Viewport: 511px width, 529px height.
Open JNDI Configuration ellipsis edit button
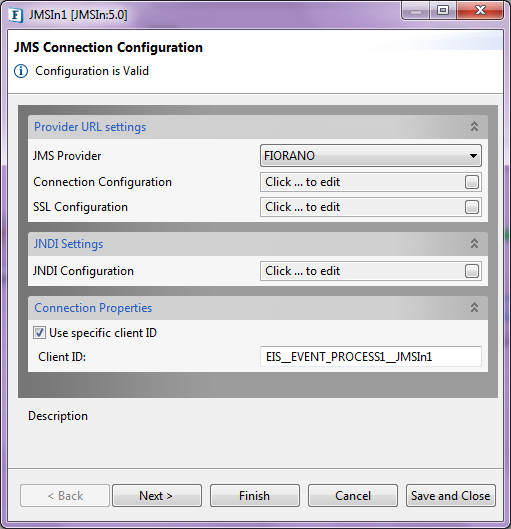tap(472, 271)
